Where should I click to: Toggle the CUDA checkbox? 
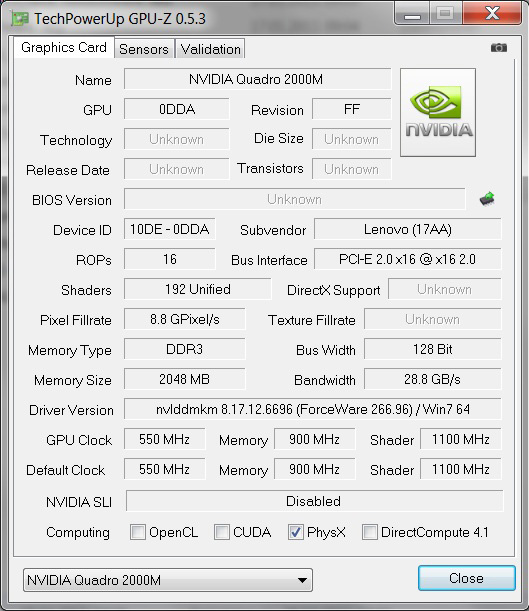coord(222,532)
